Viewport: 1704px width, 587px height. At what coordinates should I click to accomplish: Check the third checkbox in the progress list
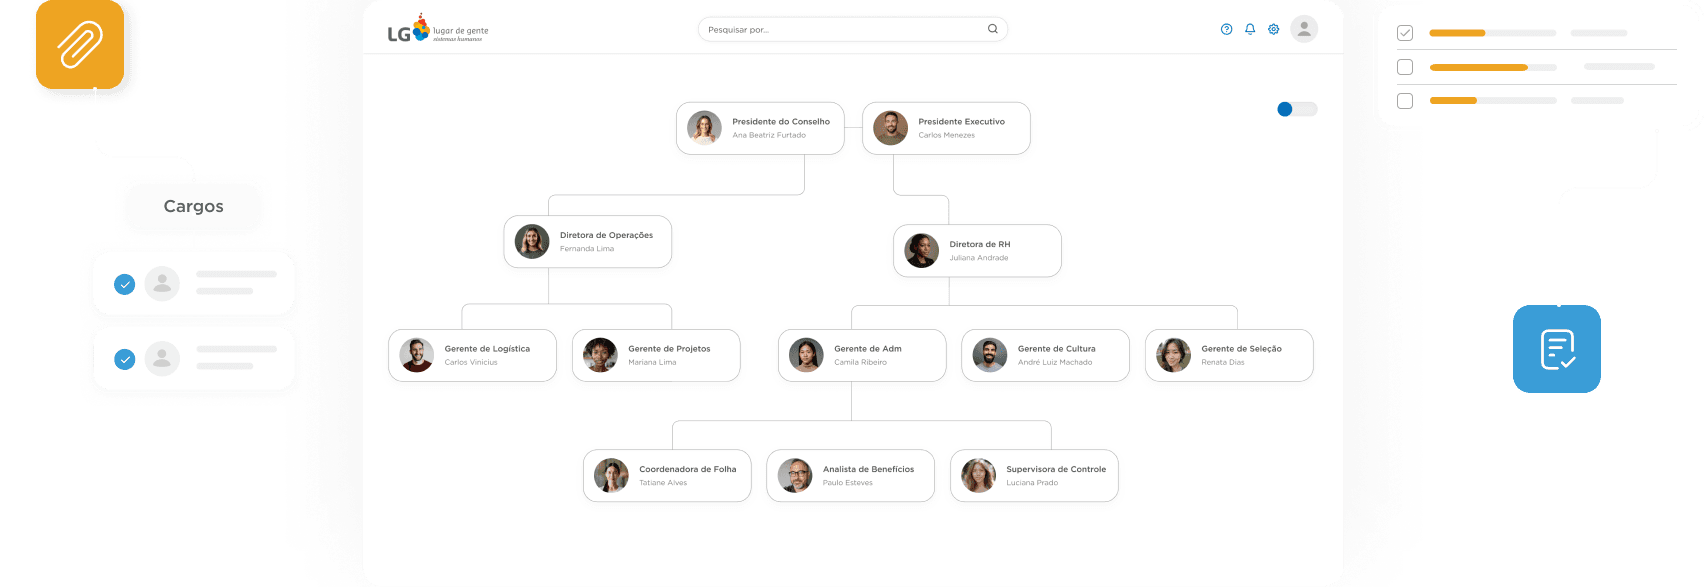coord(1405,101)
